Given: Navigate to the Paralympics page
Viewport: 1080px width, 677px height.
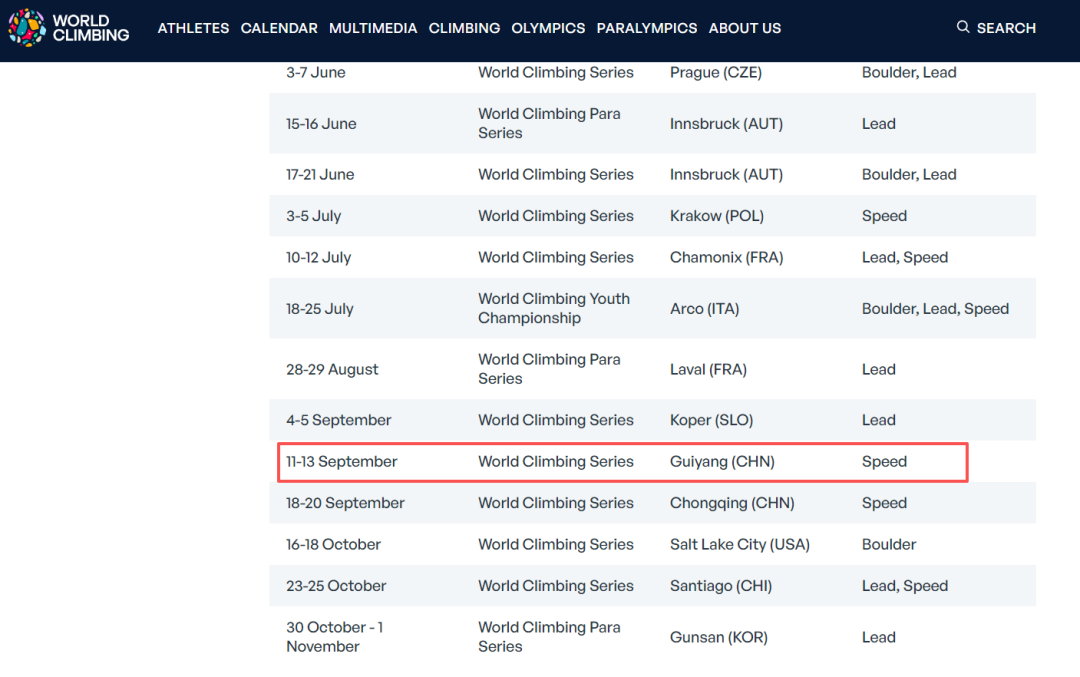Looking at the screenshot, I should pyautogui.click(x=647, y=28).
